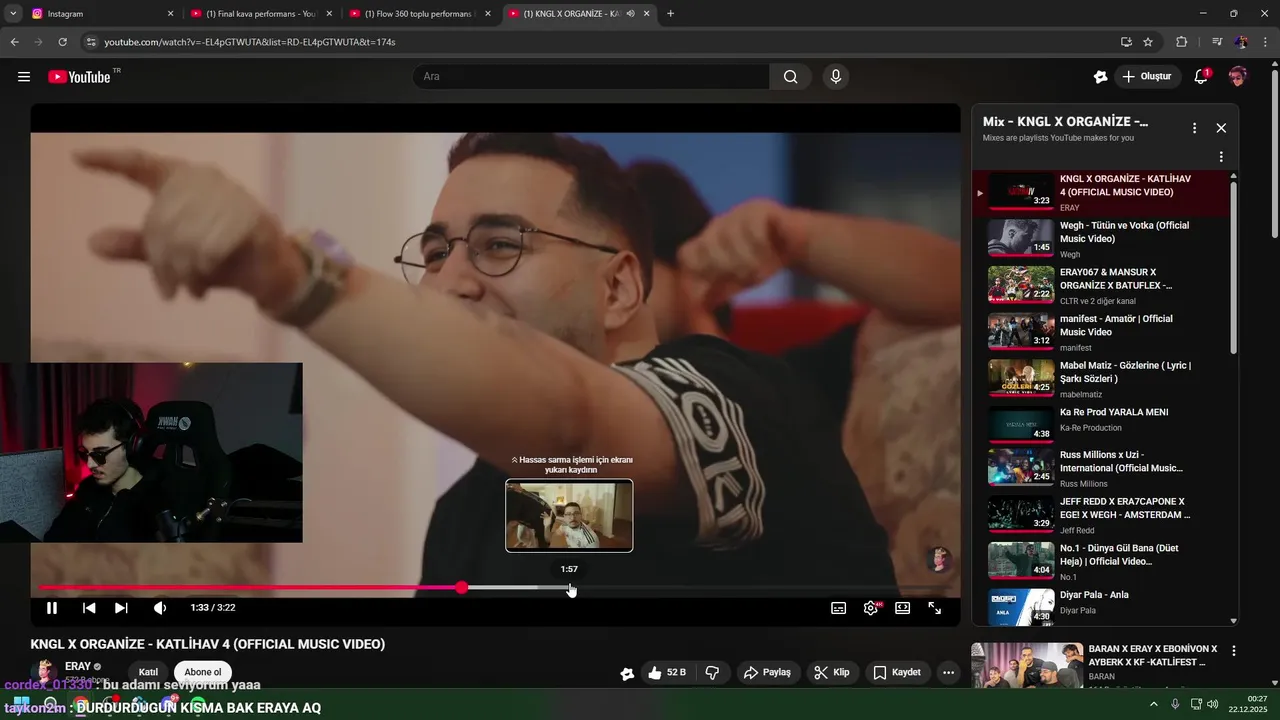Play Wegh - Tütün ve Votka

(1100, 239)
